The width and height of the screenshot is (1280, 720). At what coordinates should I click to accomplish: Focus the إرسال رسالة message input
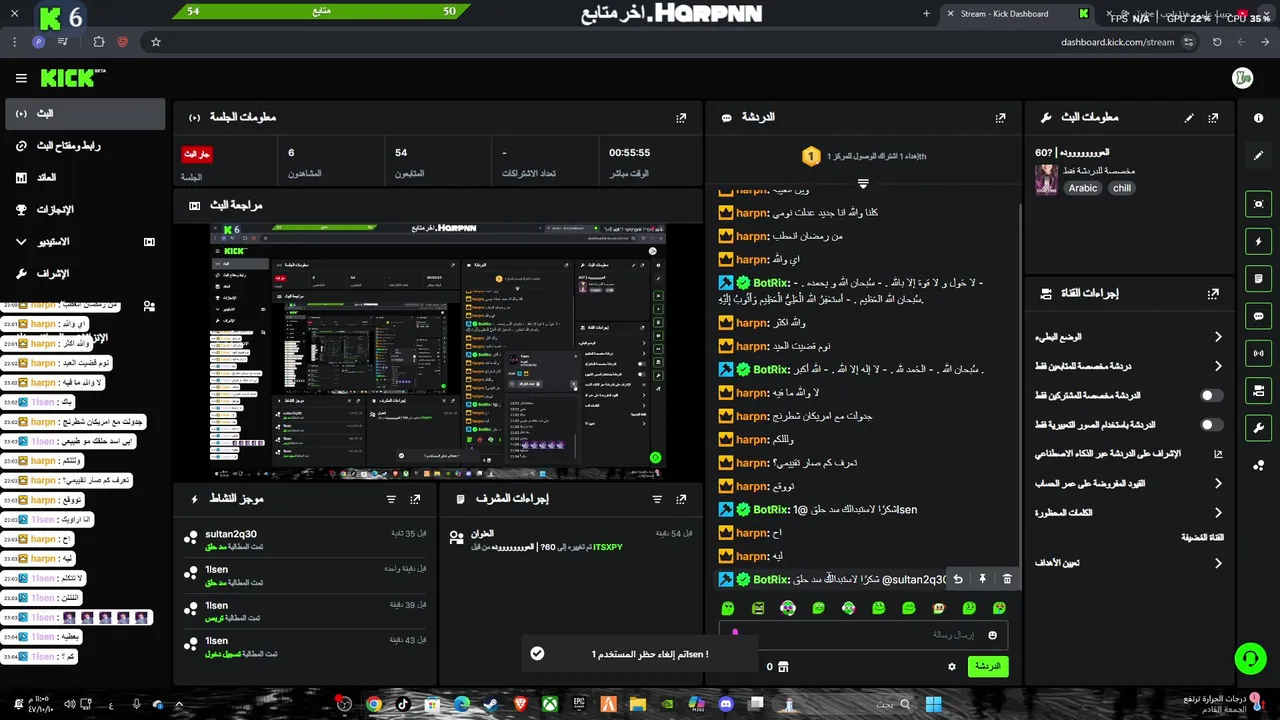click(x=863, y=635)
